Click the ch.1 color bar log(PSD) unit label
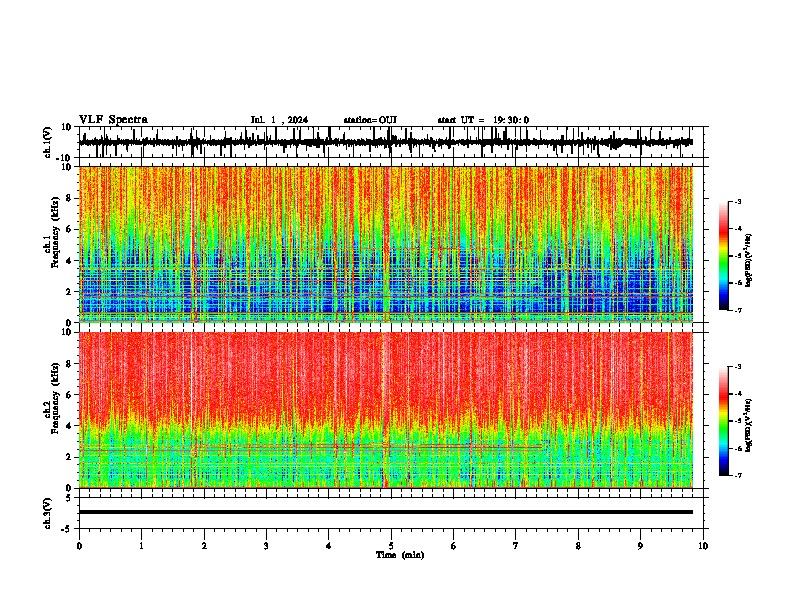This screenshot has width=792, height=612. (x=749, y=260)
